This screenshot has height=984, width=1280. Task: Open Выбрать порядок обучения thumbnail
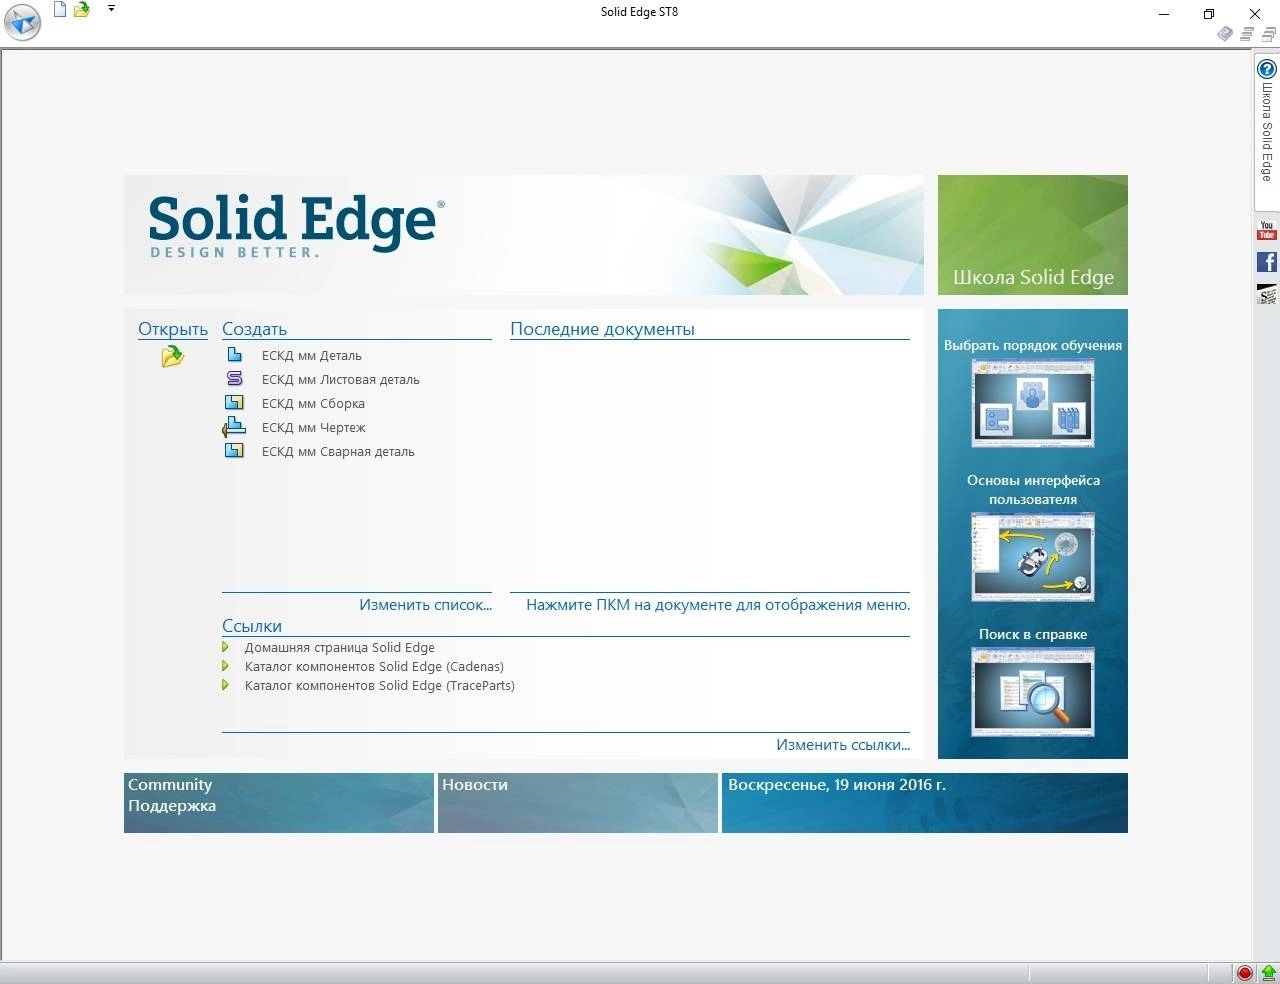tap(1033, 403)
